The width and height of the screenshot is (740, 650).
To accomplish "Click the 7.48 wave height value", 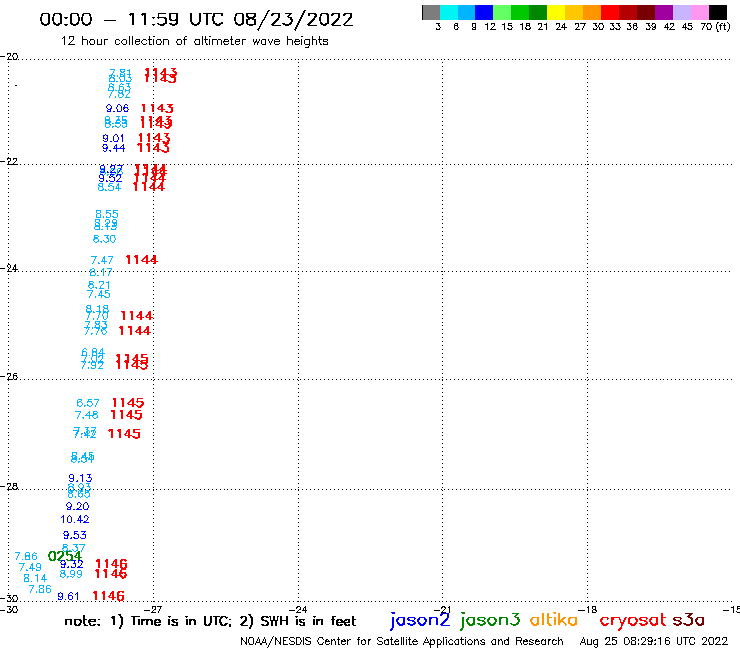I will (87, 415).
